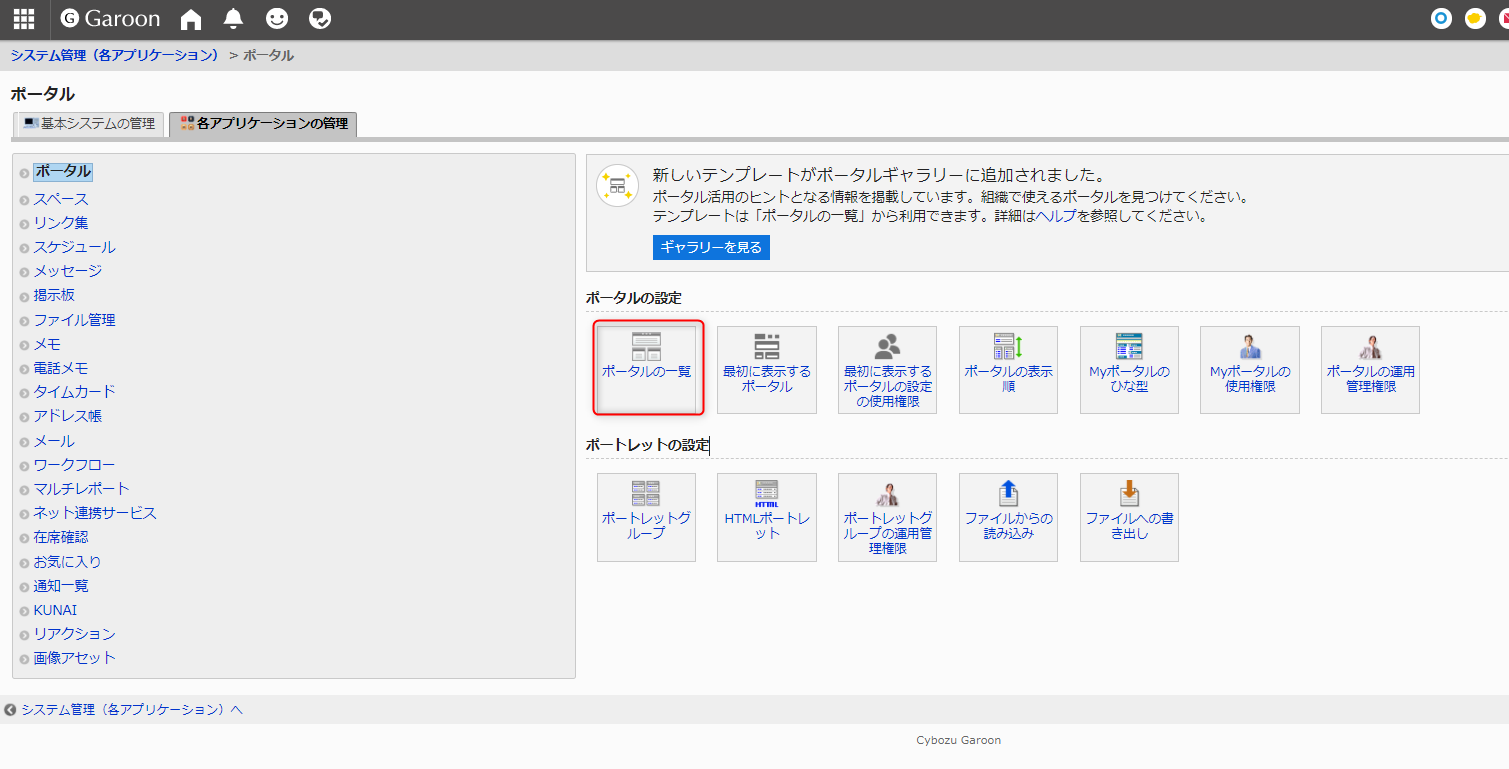Open the app launcher grid icon

(x=23, y=19)
